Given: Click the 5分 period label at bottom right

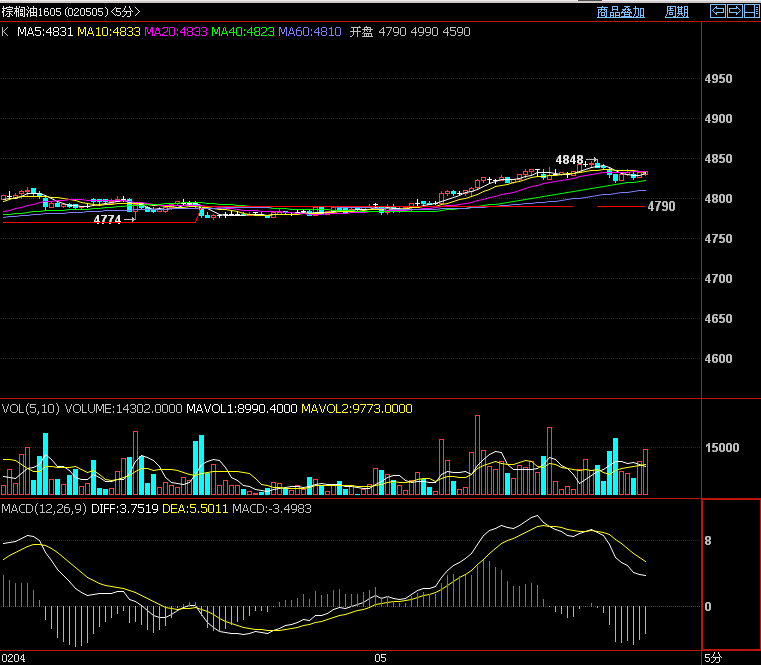Looking at the screenshot, I should 712,658.
